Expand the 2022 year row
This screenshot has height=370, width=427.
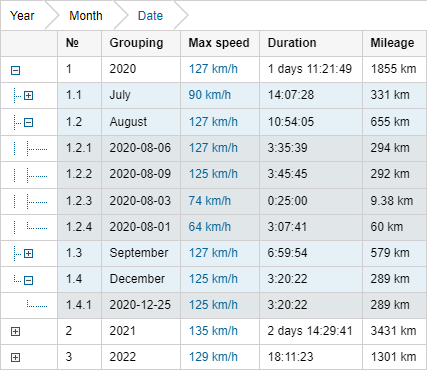[16, 358]
